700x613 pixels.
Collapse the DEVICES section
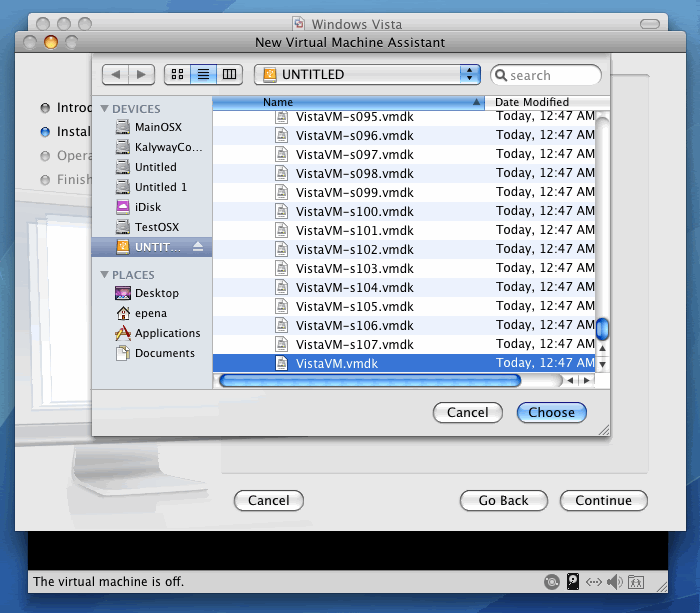coord(104,108)
